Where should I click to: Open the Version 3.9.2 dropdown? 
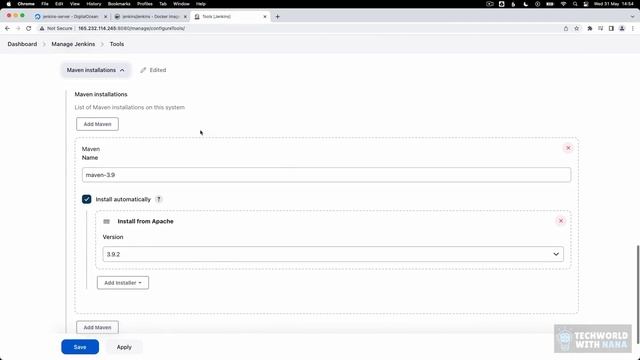coord(333,254)
